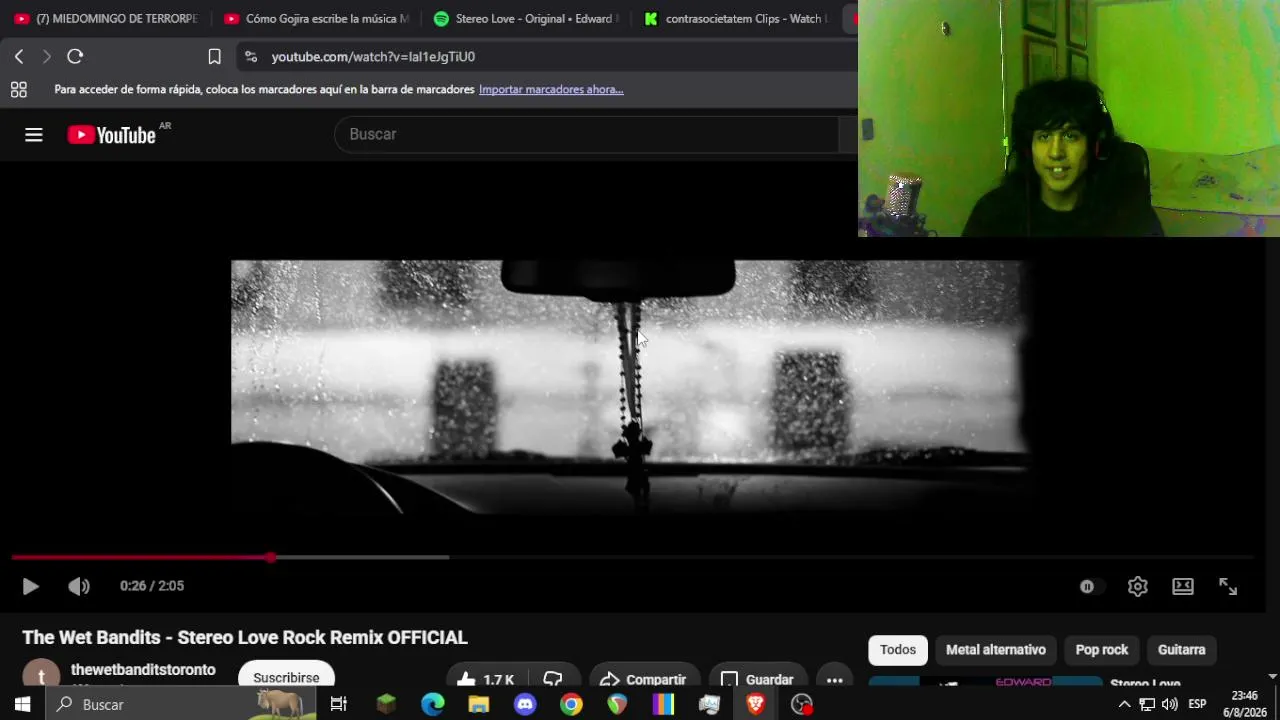Go forward to the next page
Image resolution: width=1280 pixels, height=720 pixels.
pyautogui.click(x=46, y=57)
